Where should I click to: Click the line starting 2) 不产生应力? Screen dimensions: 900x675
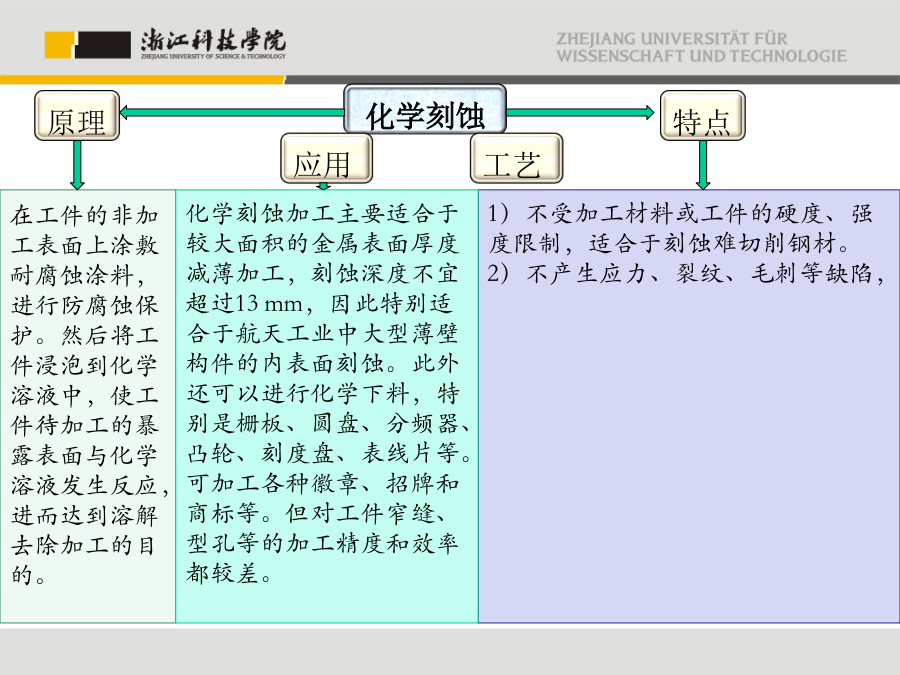686,273
